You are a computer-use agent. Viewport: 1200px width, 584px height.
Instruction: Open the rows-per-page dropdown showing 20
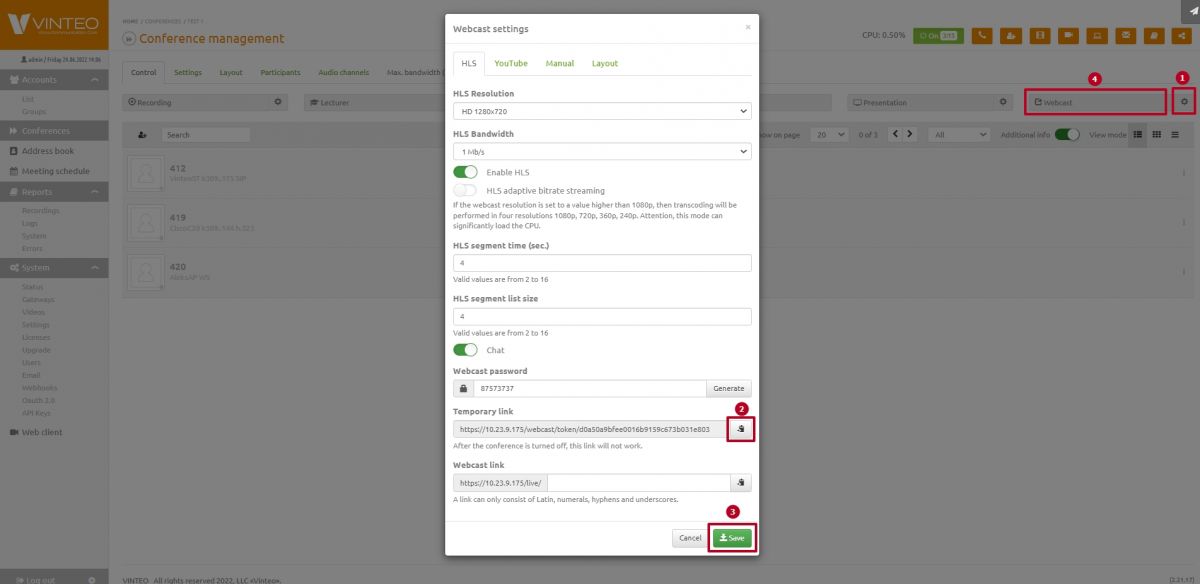[x=831, y=134]
